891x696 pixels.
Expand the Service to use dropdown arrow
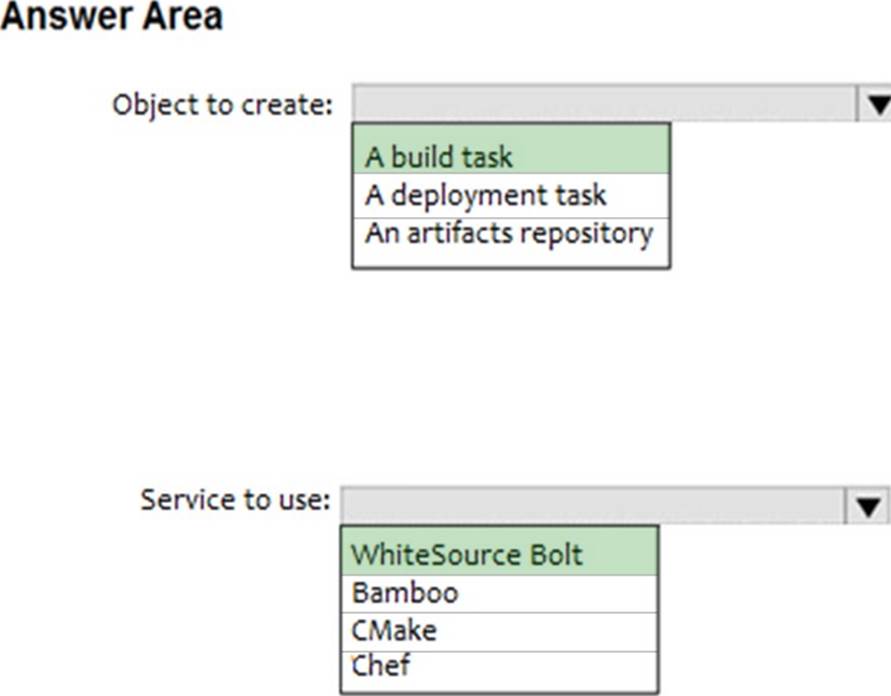click(x=868, y=505)
